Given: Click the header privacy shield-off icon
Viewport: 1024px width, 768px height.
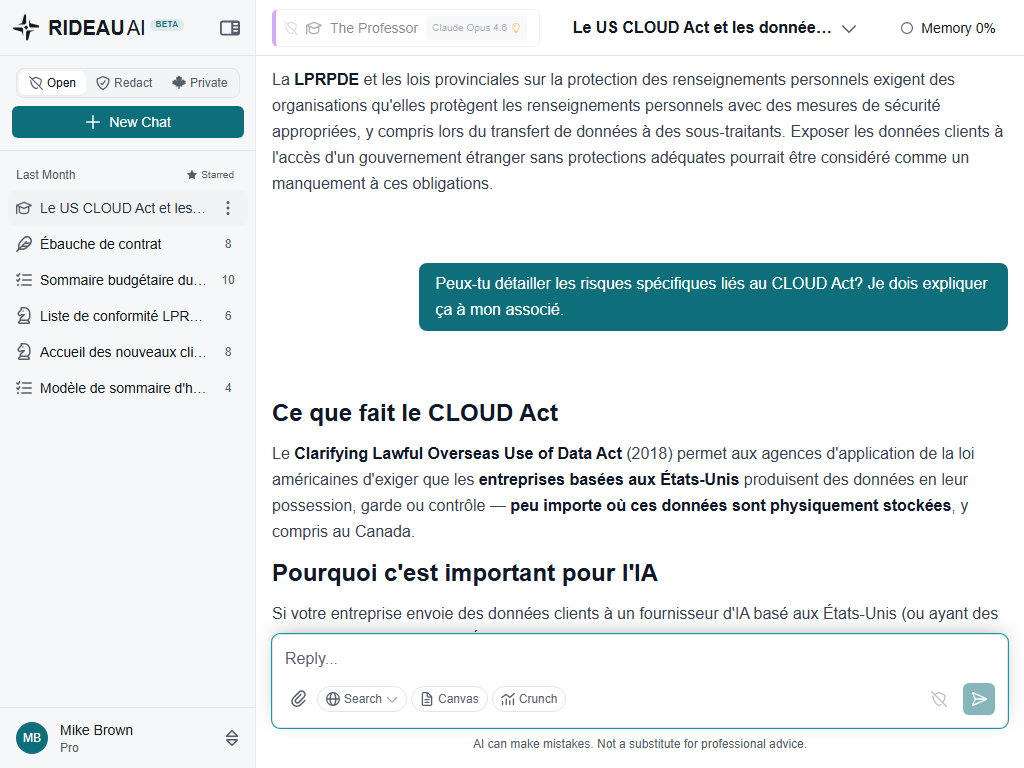Looking at the screenshot, I should (x=291, y=28).
